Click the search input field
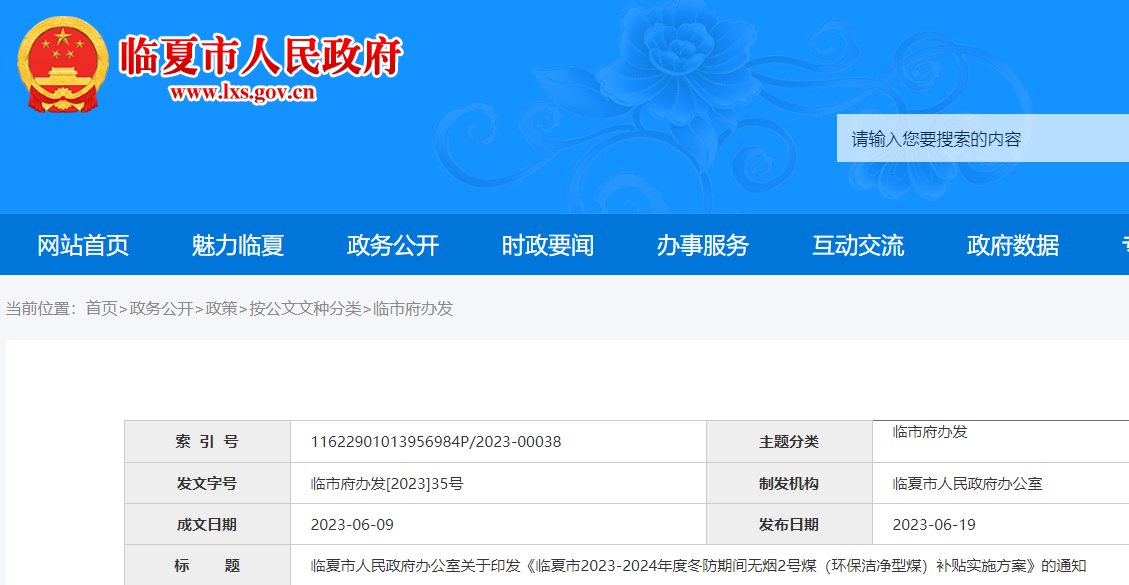1129x585 pixels. tap(982, 139)
